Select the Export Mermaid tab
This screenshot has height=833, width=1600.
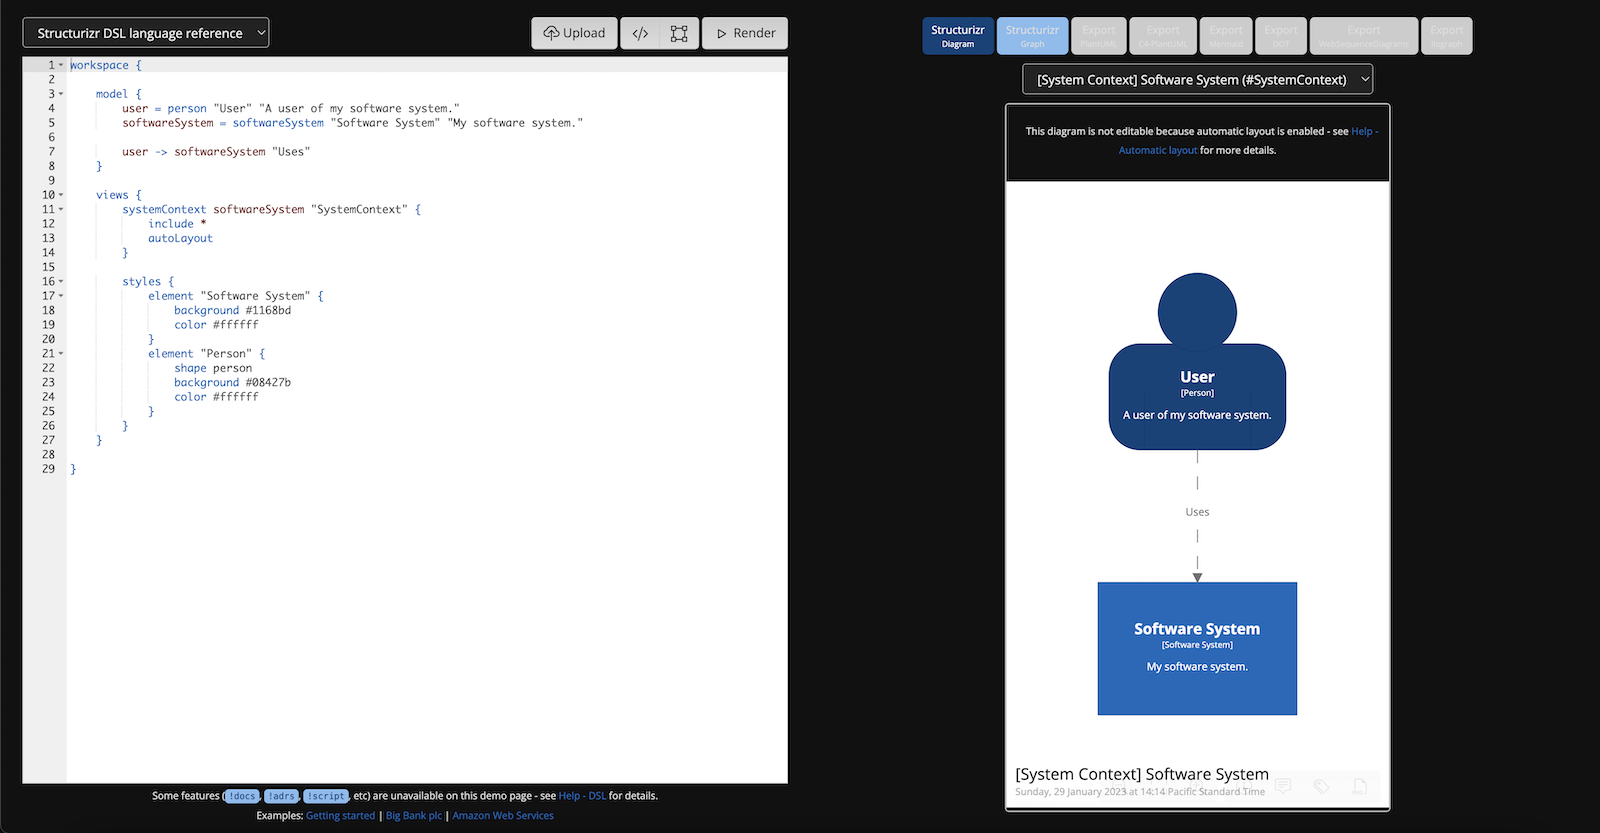1226,36
